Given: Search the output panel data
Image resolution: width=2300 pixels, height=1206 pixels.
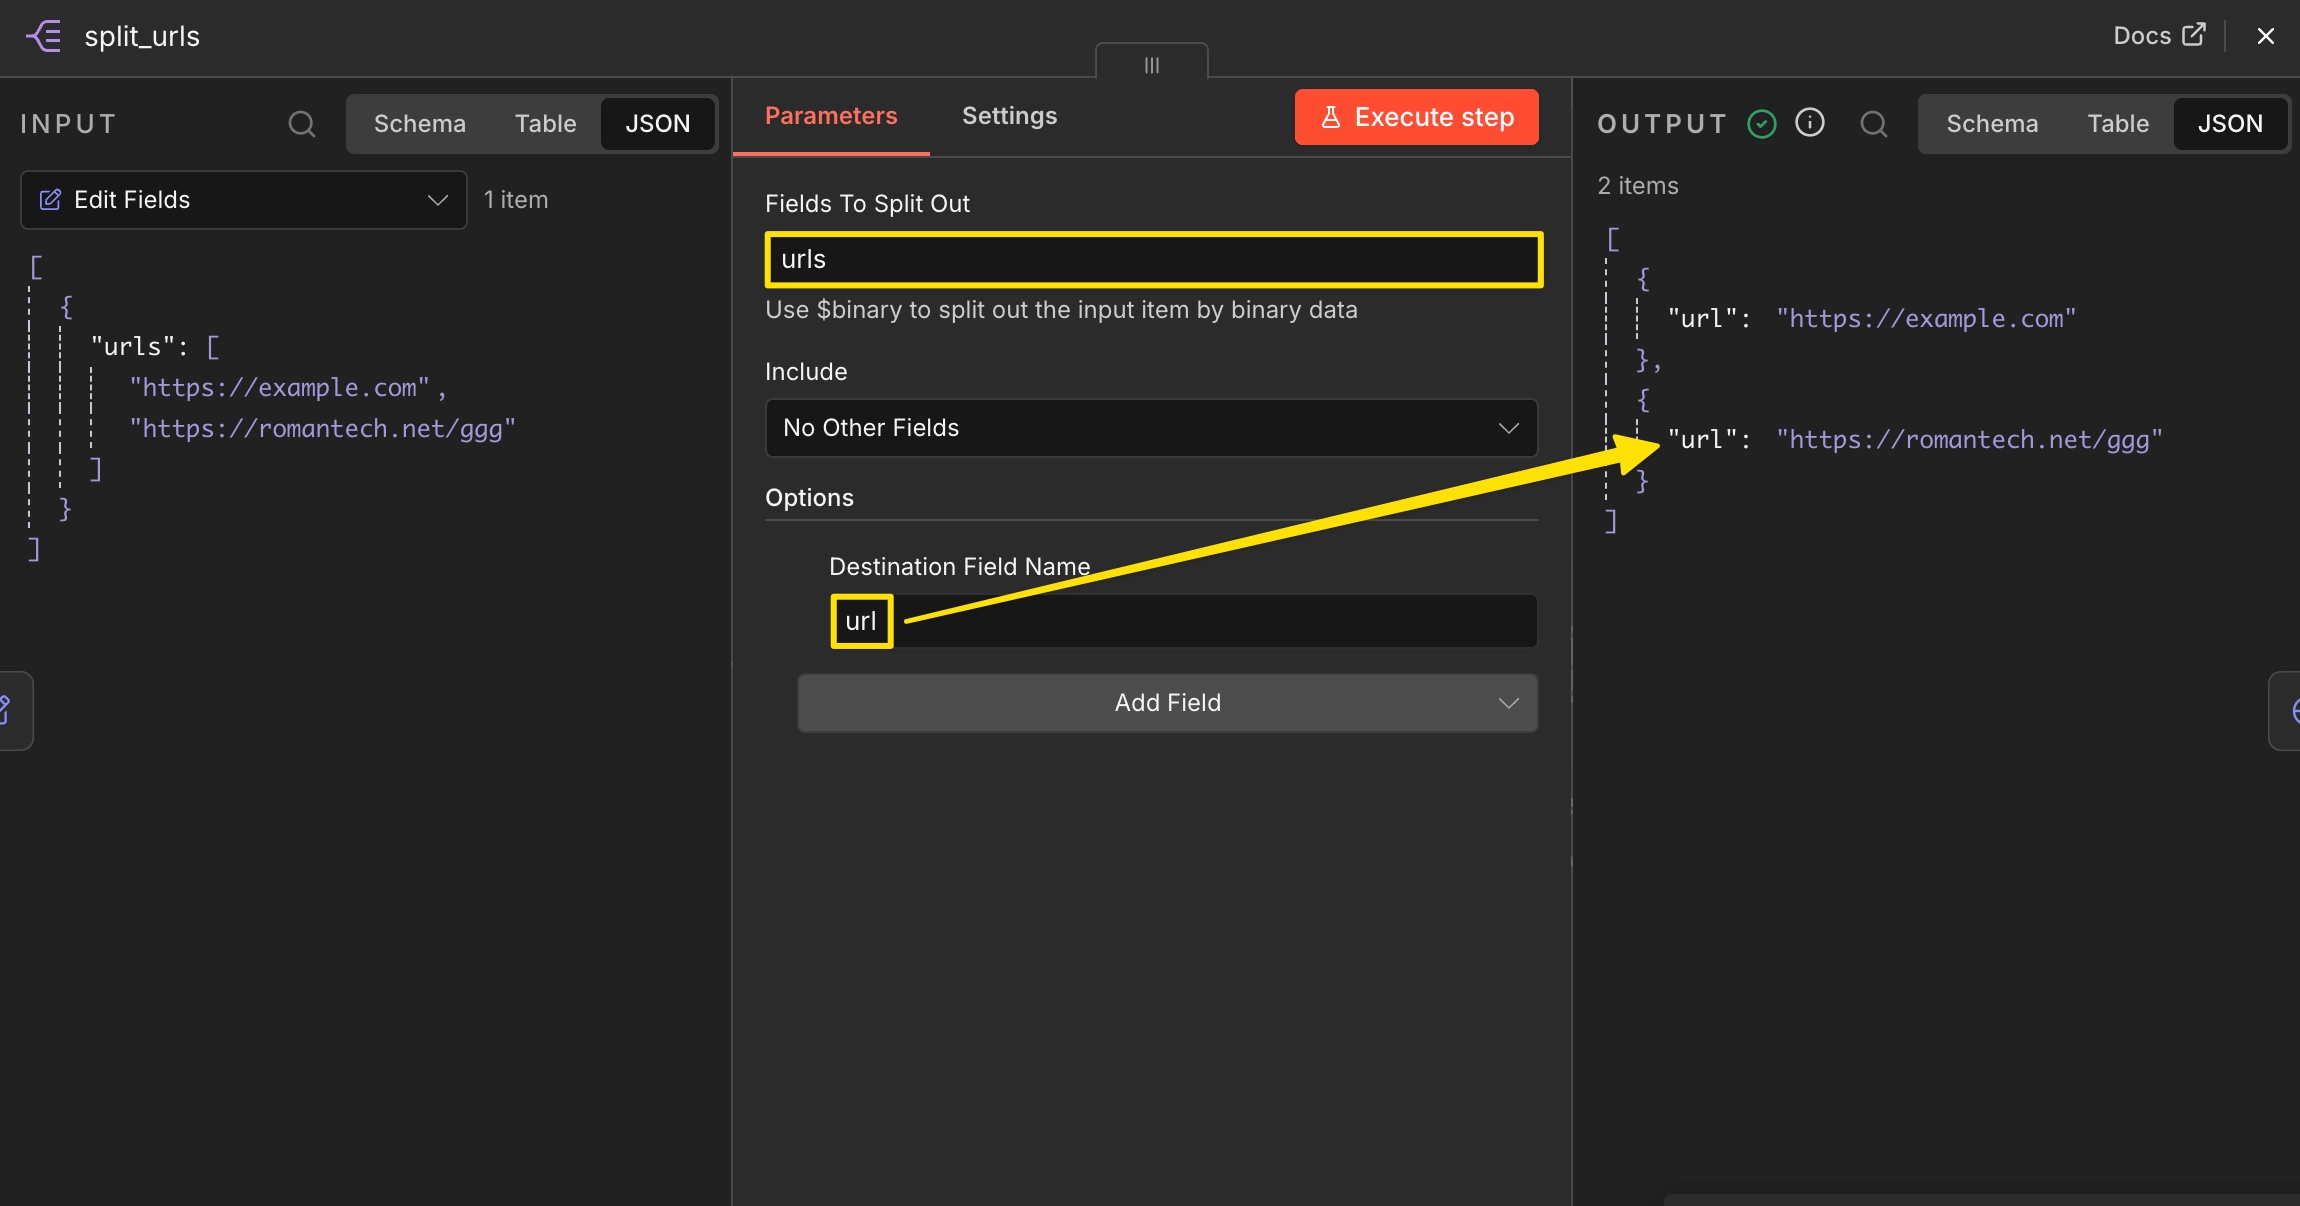Looking at the screenshot, I should point(1873,124).
